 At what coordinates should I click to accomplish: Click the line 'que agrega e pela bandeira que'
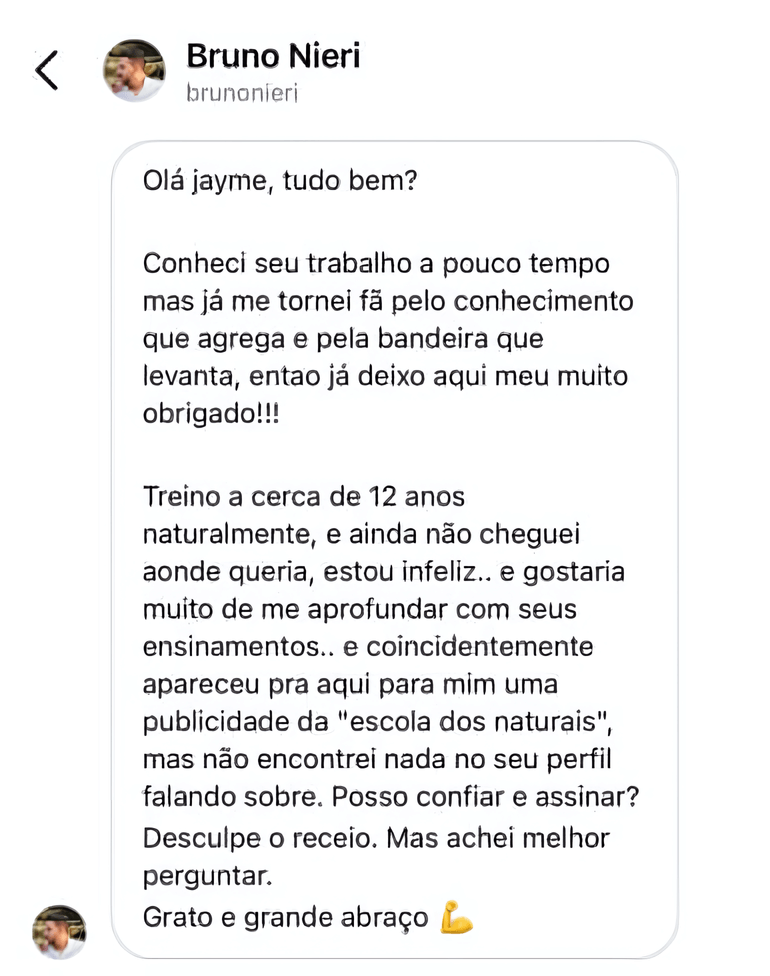tap(343, 340)
